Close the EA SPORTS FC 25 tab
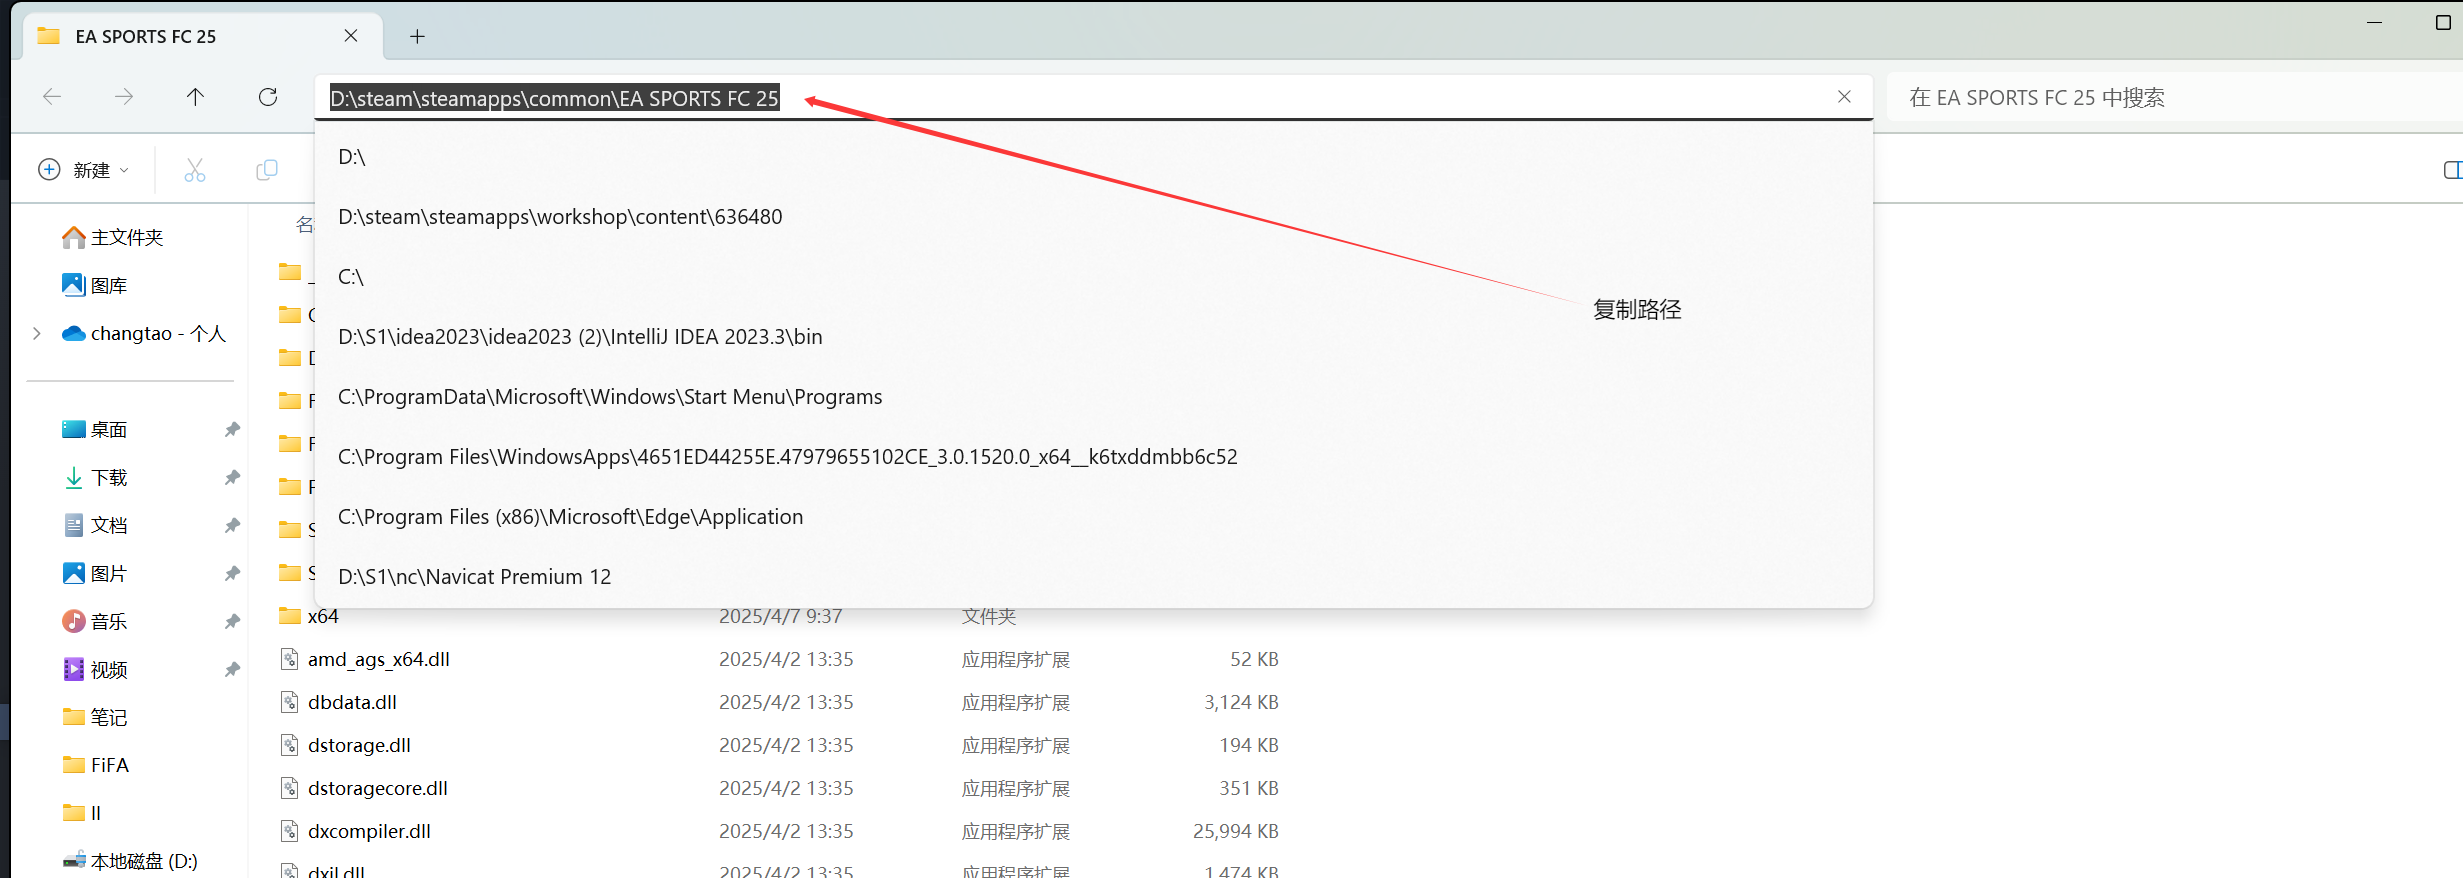 click(351, 36)
